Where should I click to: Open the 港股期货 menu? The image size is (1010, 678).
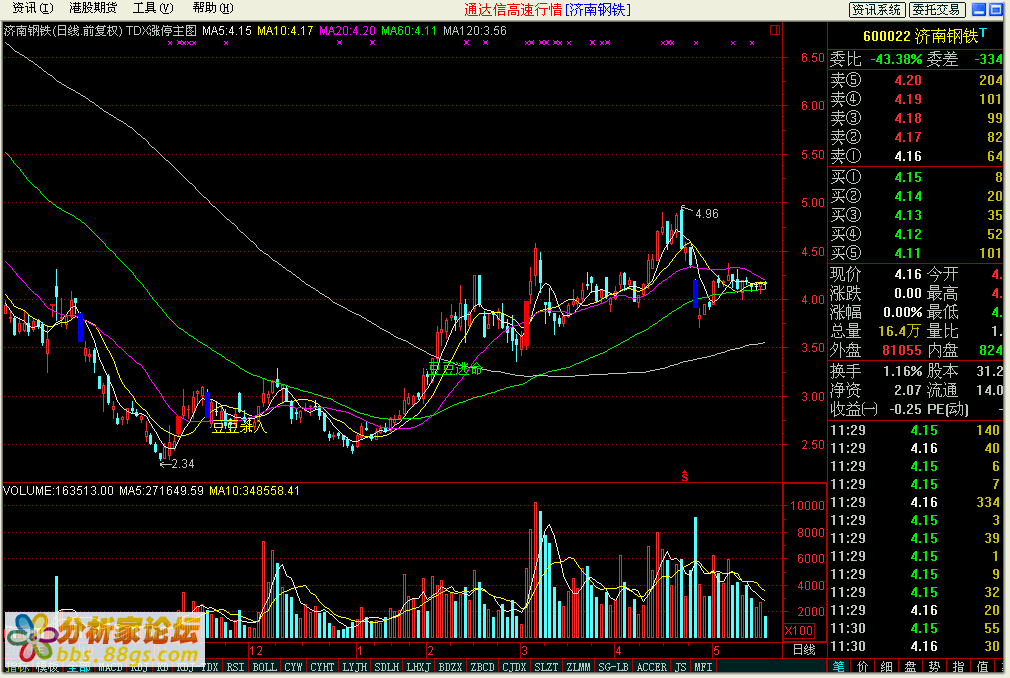93,8
